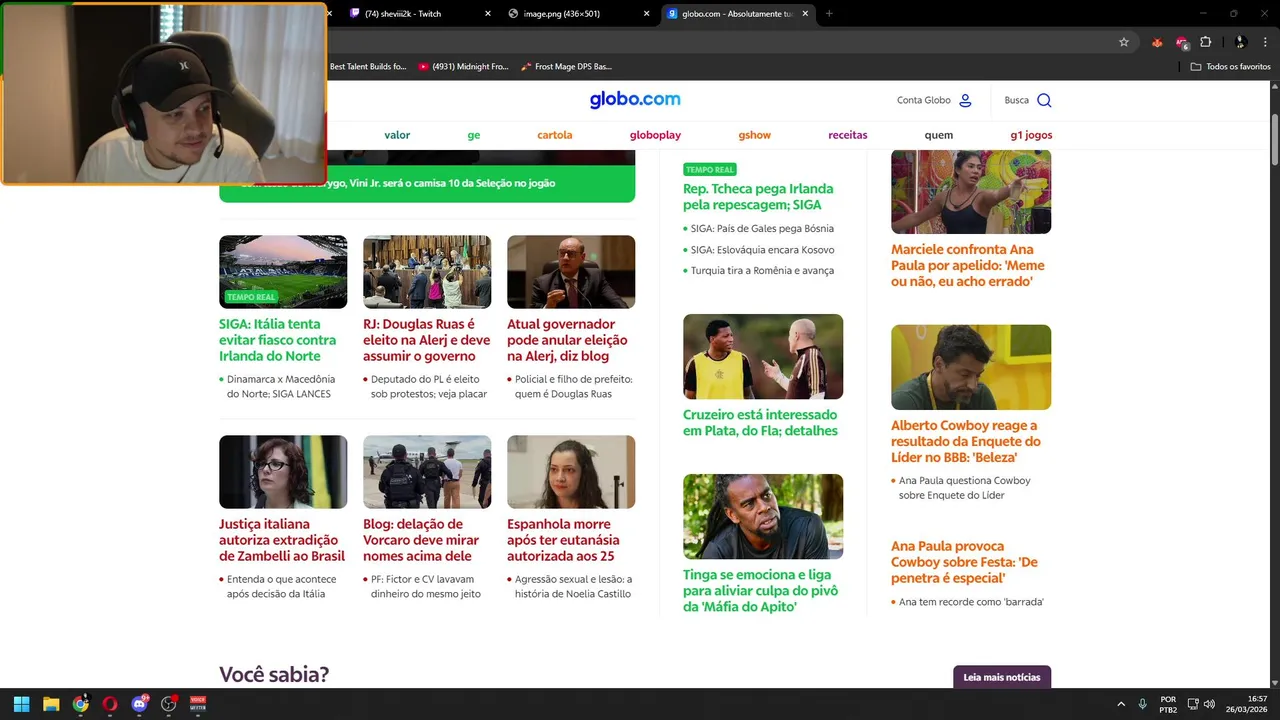Open the gshow menu item
The height and width of the screenshot is (720, 1280).
coord(755,135)
